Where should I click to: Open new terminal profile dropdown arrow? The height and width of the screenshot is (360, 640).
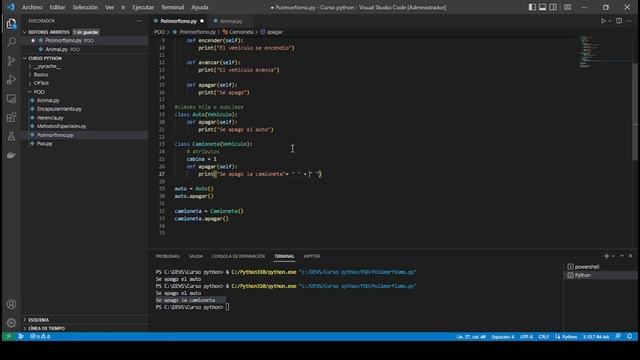coord(613,256)
